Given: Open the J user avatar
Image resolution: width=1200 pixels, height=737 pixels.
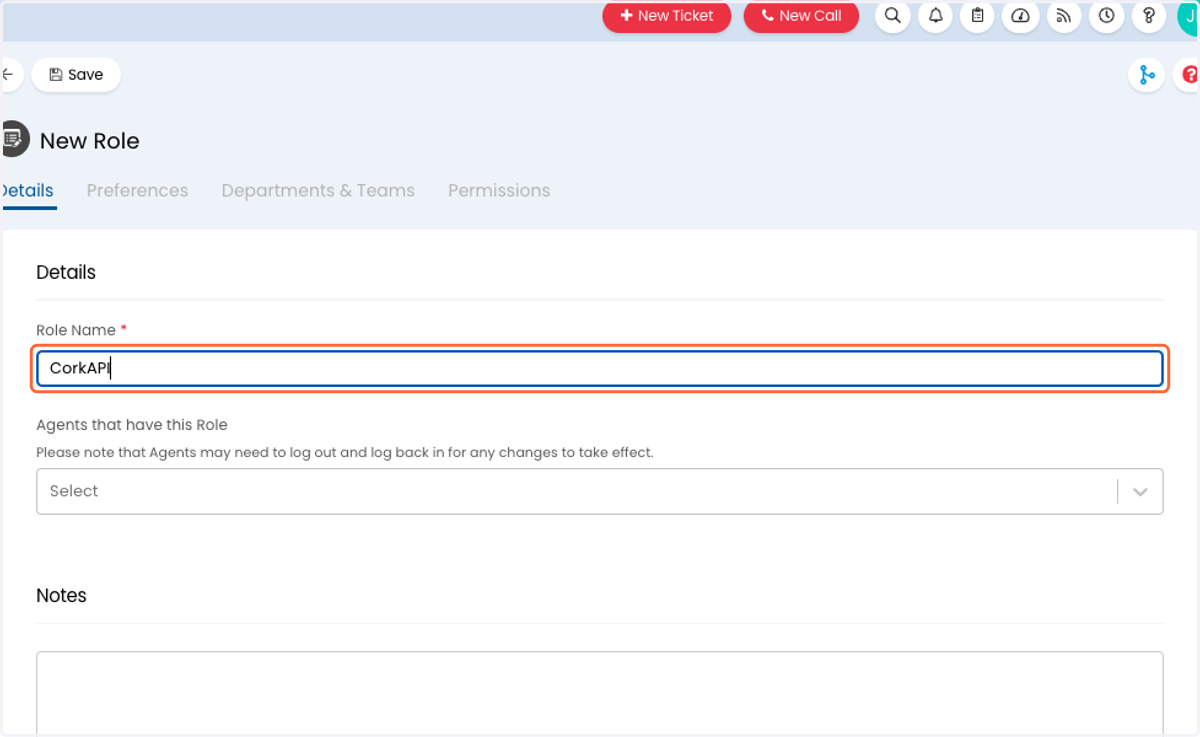Looking at the screenshot, I should click(1188, 16).
